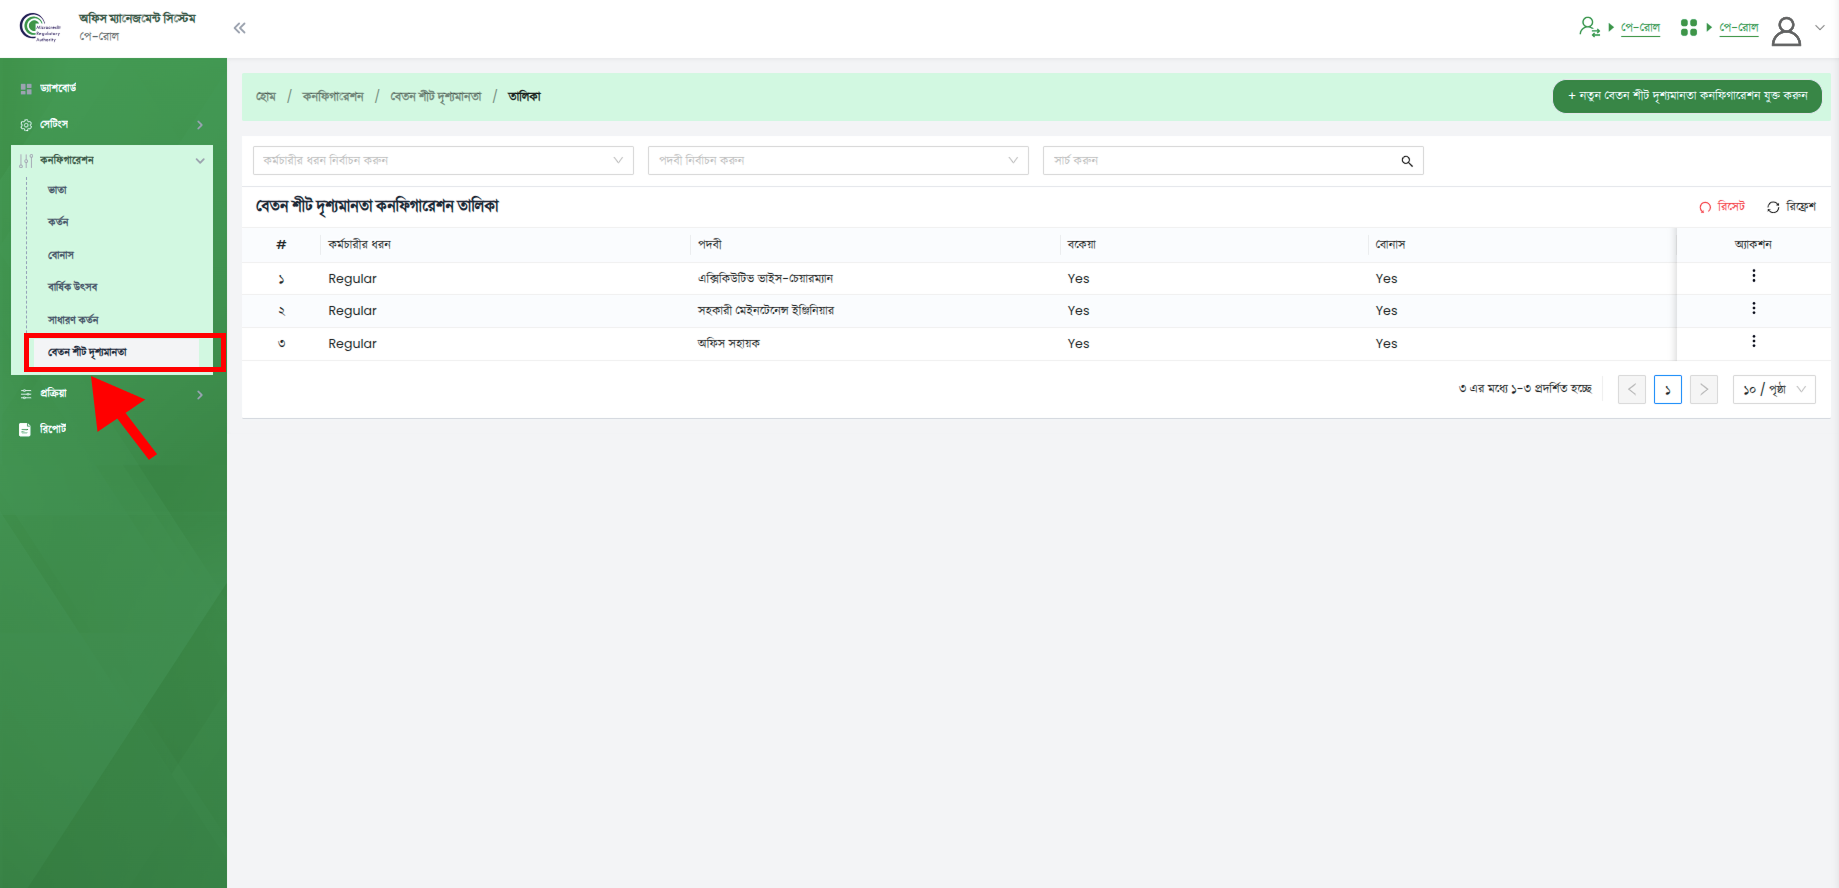Open the সাধারণ কর্তন submenu item
The height and width of the screenshot is (888, 1839).
pyautogui.click(x=73, y=320)
